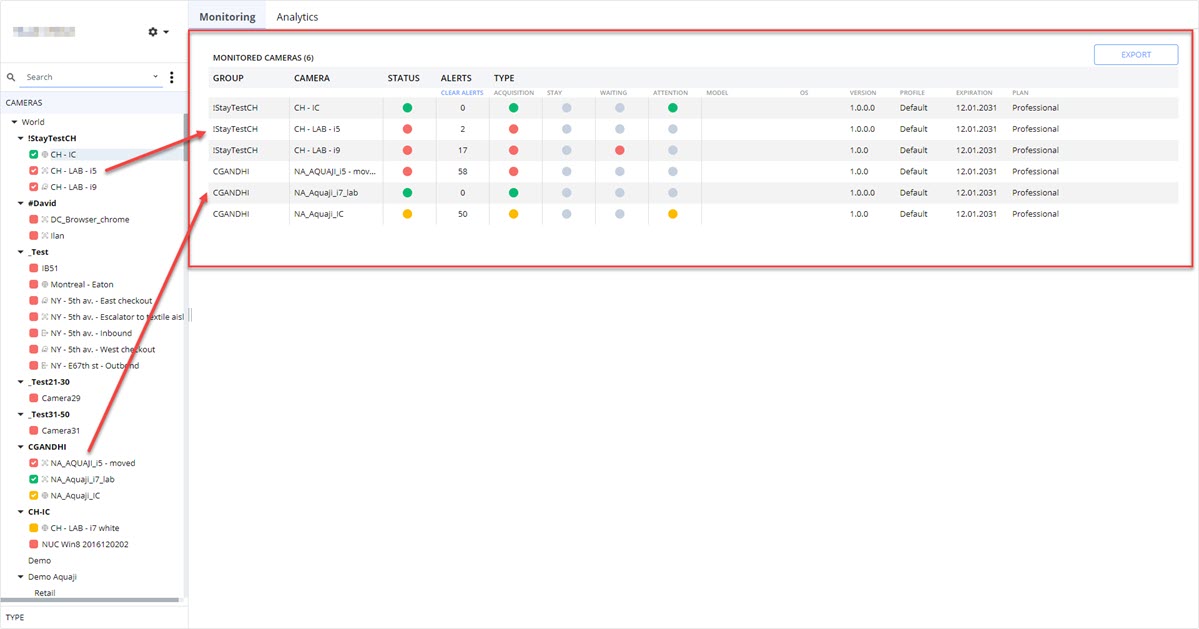
Task: Collapse the _Test21-30 group
Action: pyautogui.click(x=21, y=382)
